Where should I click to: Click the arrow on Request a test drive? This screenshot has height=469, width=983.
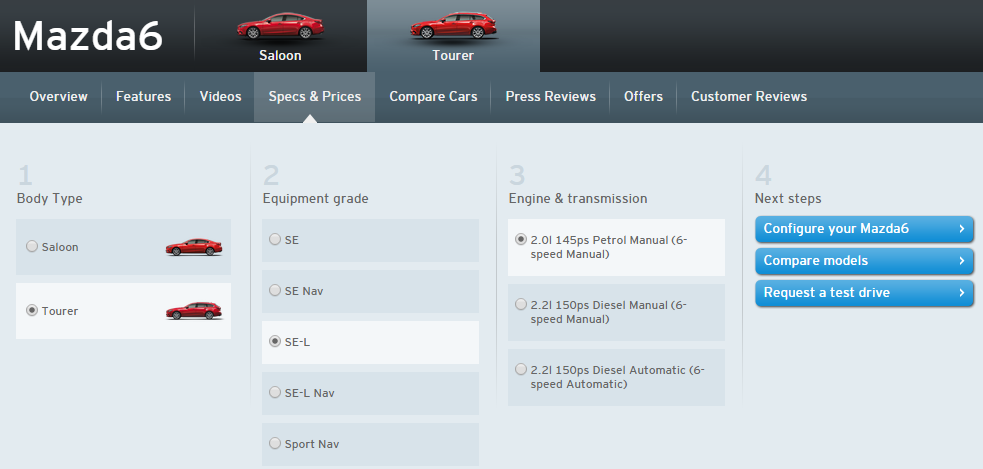tap(962, 293)
